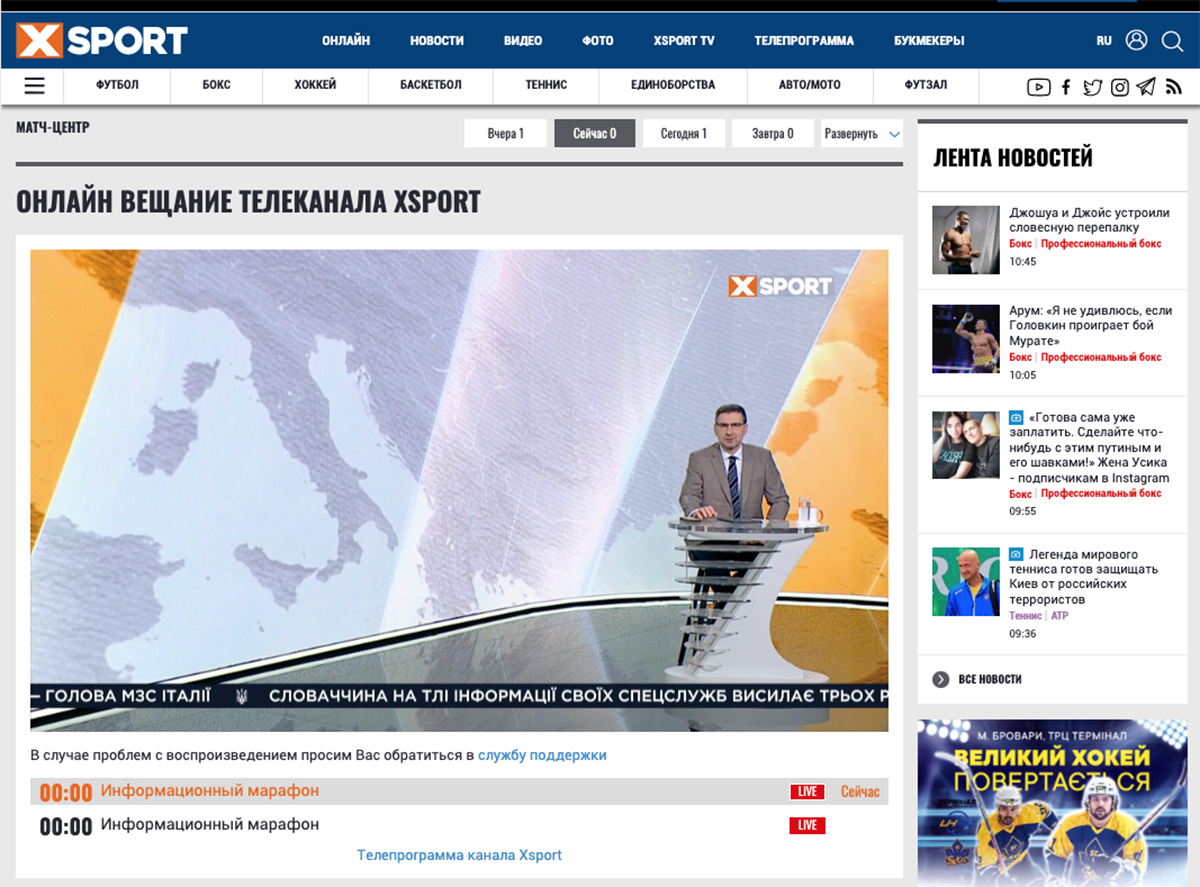Switch to Вчера 1 tab
The height and width of the screenshot is (887, 1200).
point(506,134)
